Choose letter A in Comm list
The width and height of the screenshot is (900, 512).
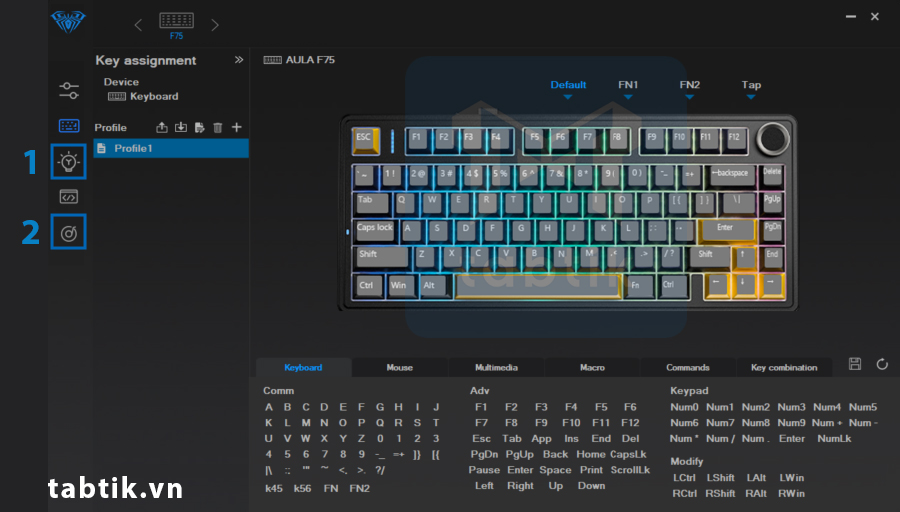[x=269, y=407]
